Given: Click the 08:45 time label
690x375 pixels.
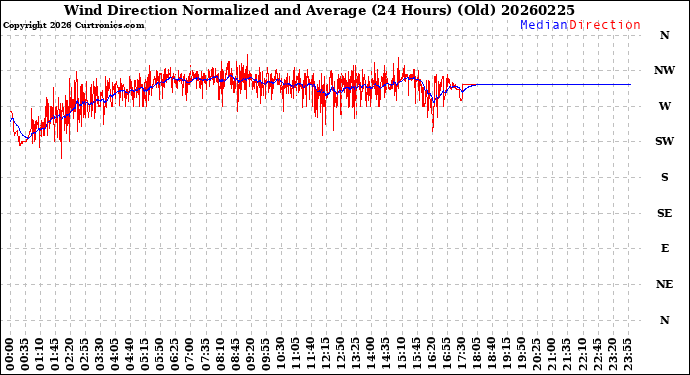Looking at the screenshot, I should pos(235,354).
